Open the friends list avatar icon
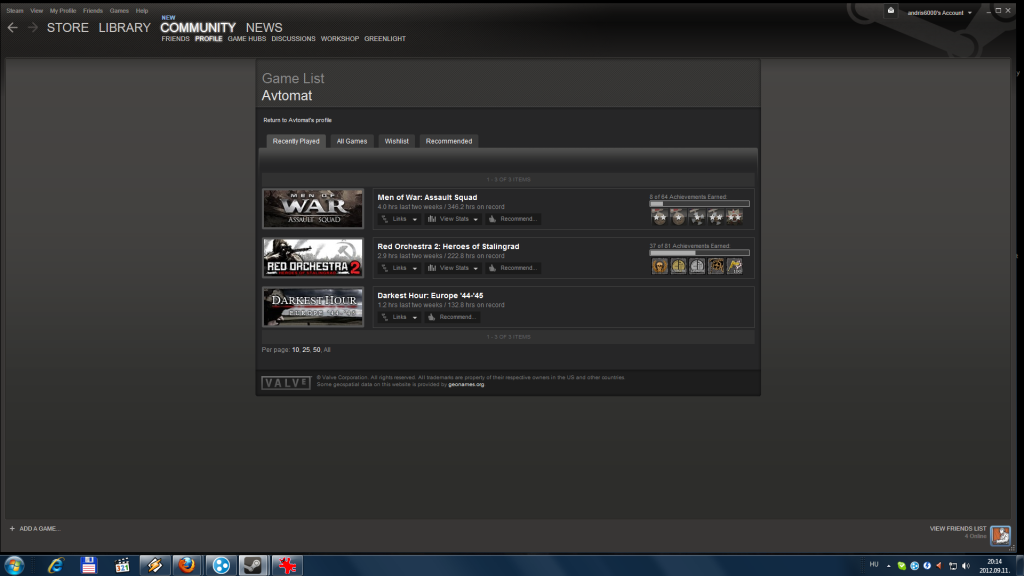Viewport: 1024px width, 576px height. coord(1000,535)
